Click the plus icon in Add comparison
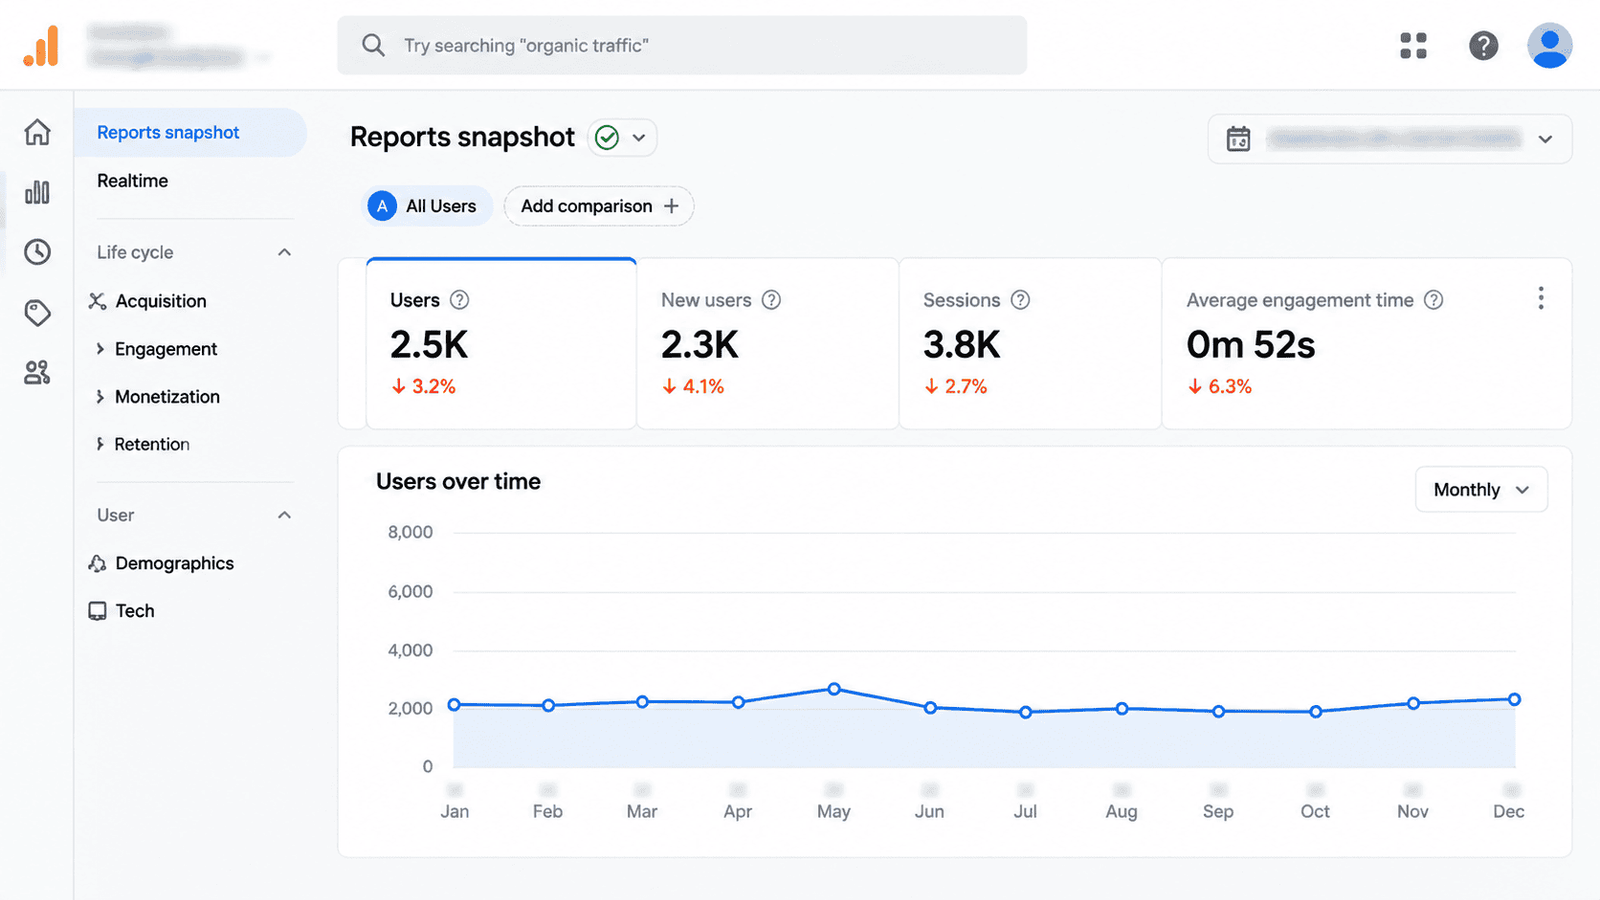Screen dimensions: 1600x900 click(671, 206)
